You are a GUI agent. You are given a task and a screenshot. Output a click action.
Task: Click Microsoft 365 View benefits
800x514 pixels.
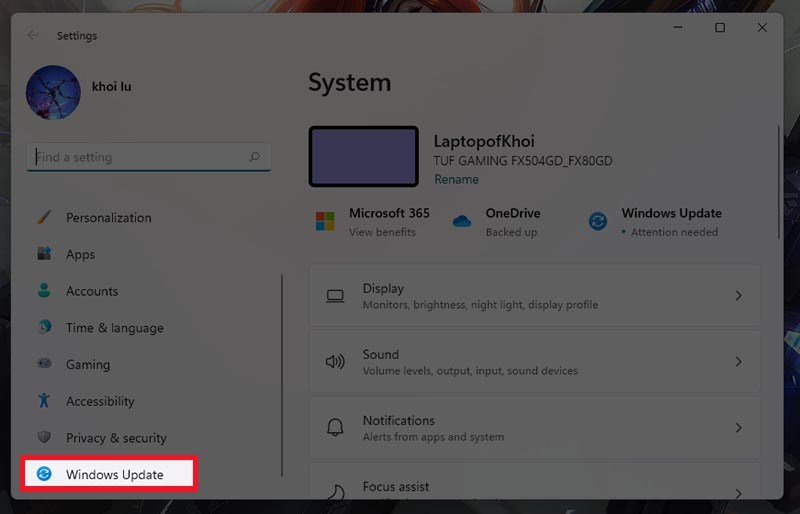[x=382, y=232]
